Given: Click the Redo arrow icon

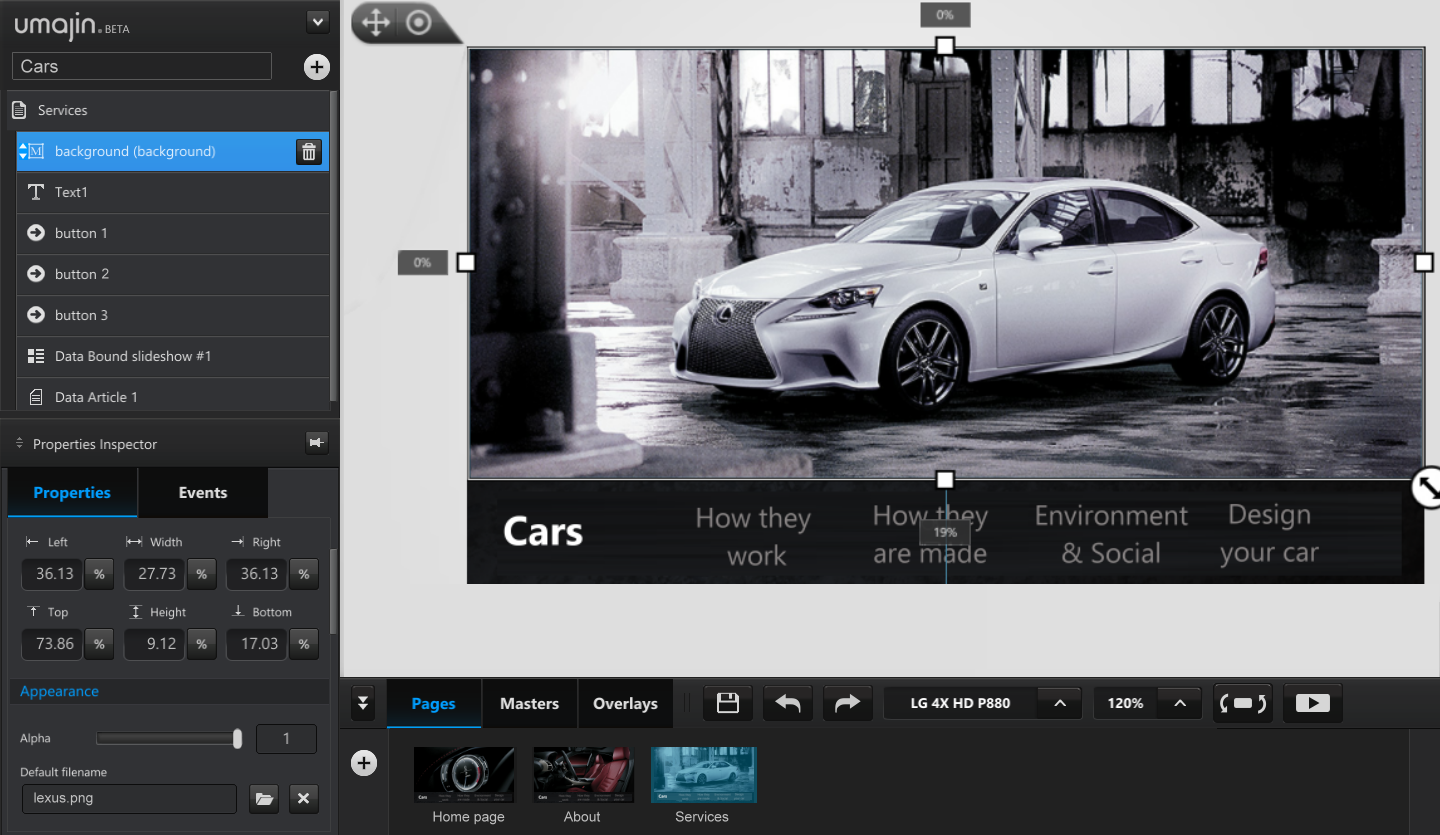Looking at the screenshot, I should (847, 702).
